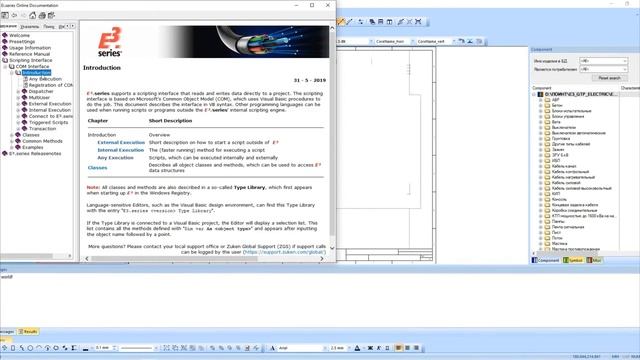Select the pencil tool in E3 toolbar

(x=341, y=22)
